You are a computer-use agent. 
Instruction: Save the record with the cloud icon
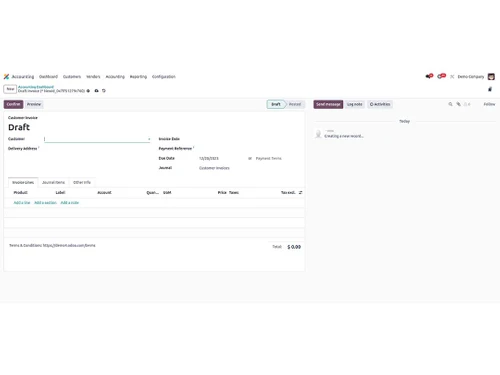97,91
